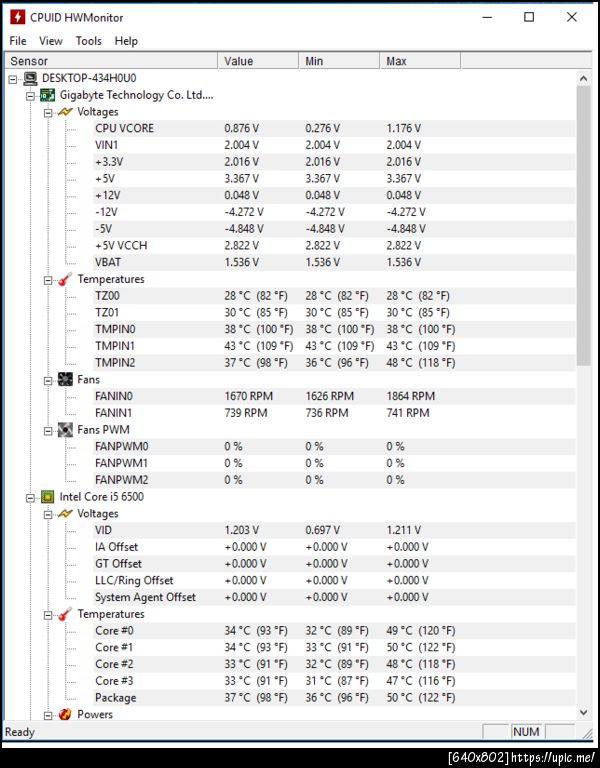
Task: Collapse the Fans PWM section
Action: pos(48,430)
